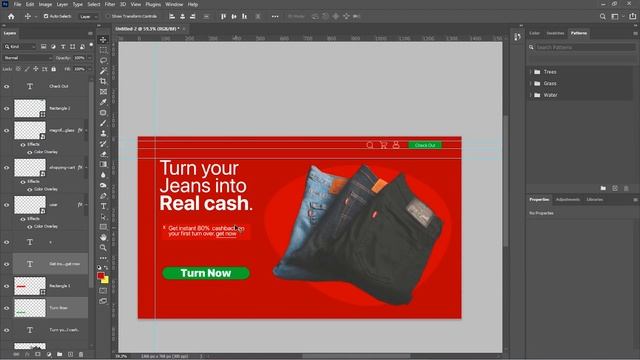The image size is (640, 360).
Task: Select the Crop tool
Action: click(103, 81)
